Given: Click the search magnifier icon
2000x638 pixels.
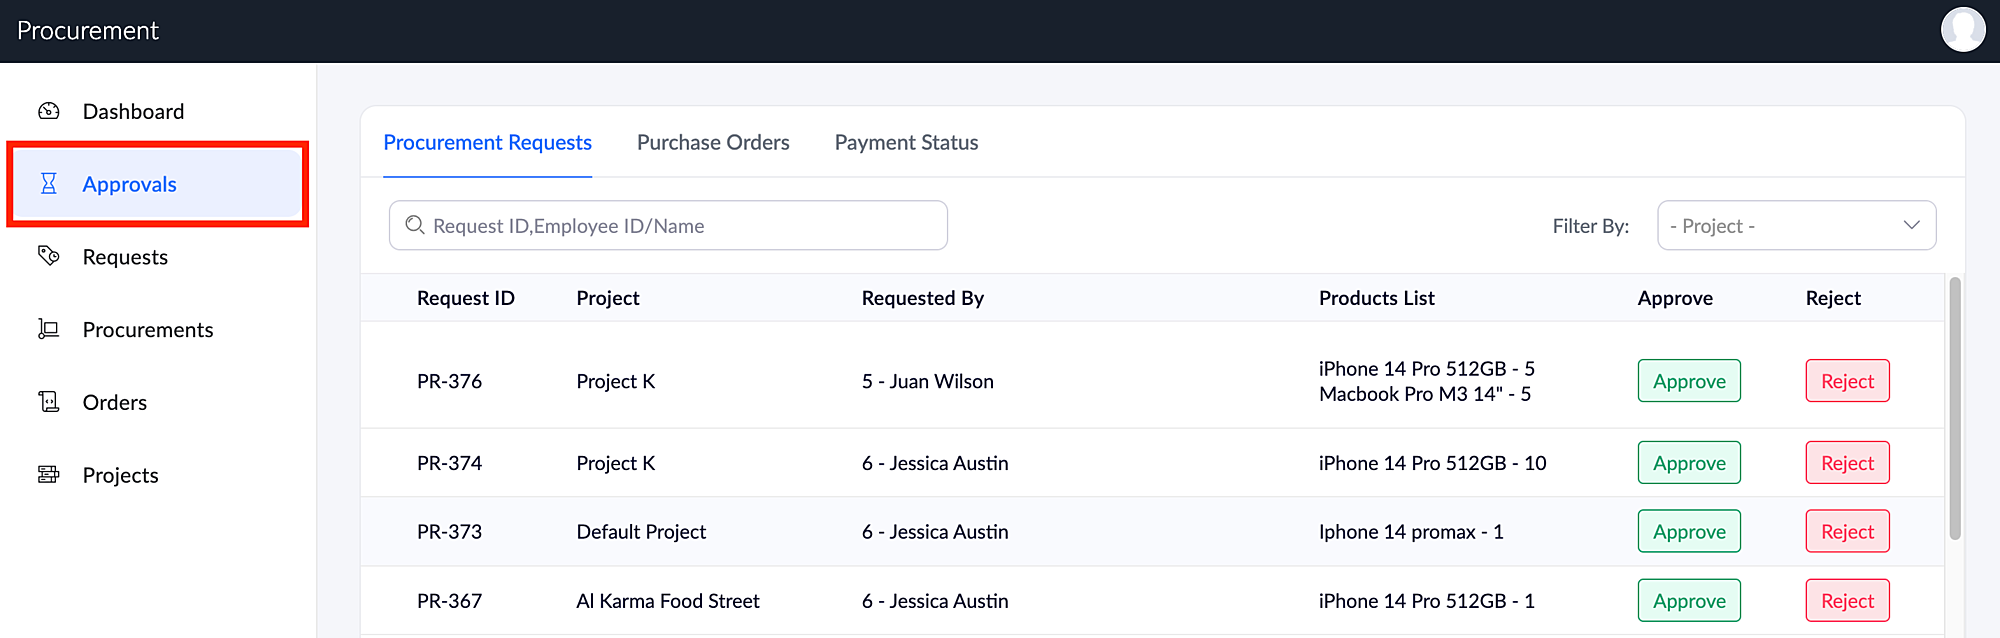Looking at the screenshot, I should 415,226.
